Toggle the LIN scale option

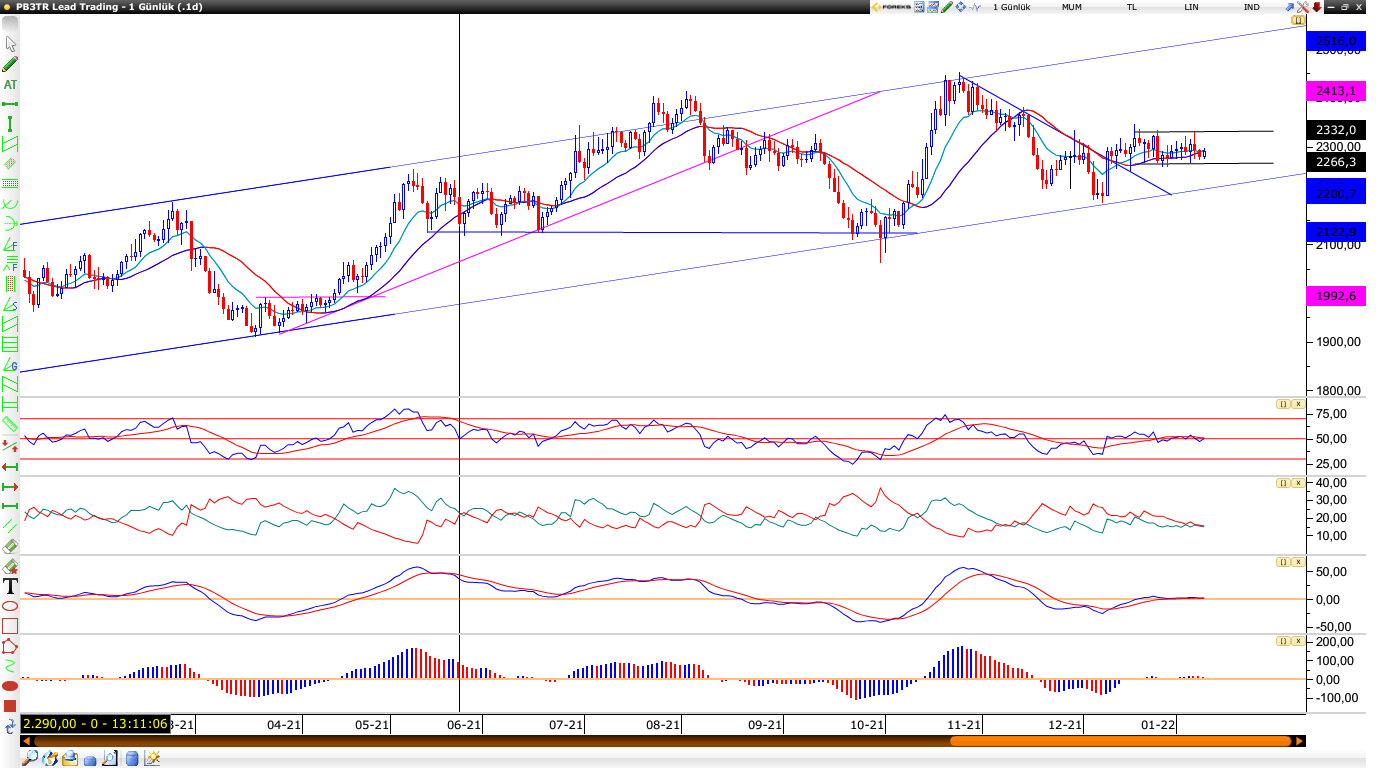[x=1191, y=7]
